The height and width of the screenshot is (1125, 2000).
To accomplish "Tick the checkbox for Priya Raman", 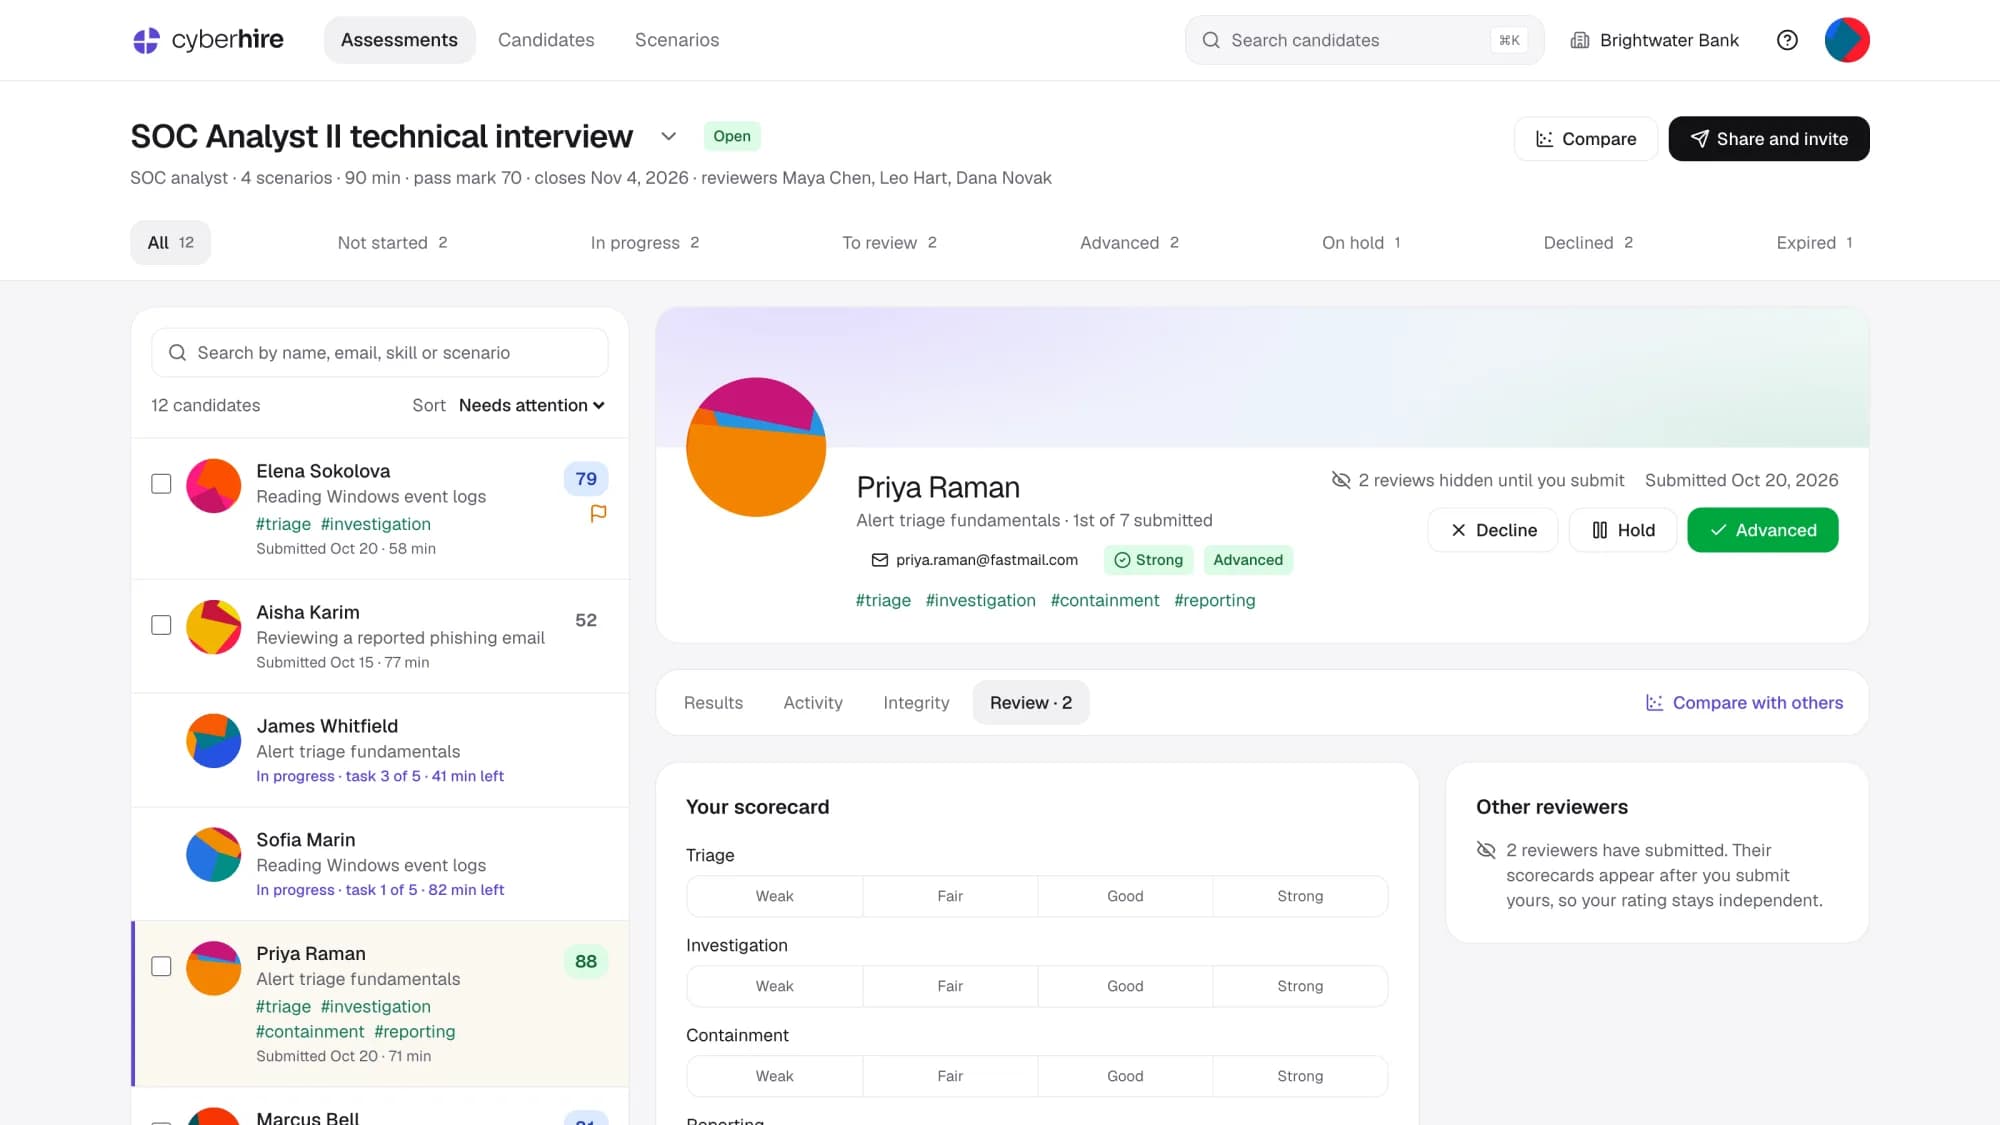I will point(161,966).
